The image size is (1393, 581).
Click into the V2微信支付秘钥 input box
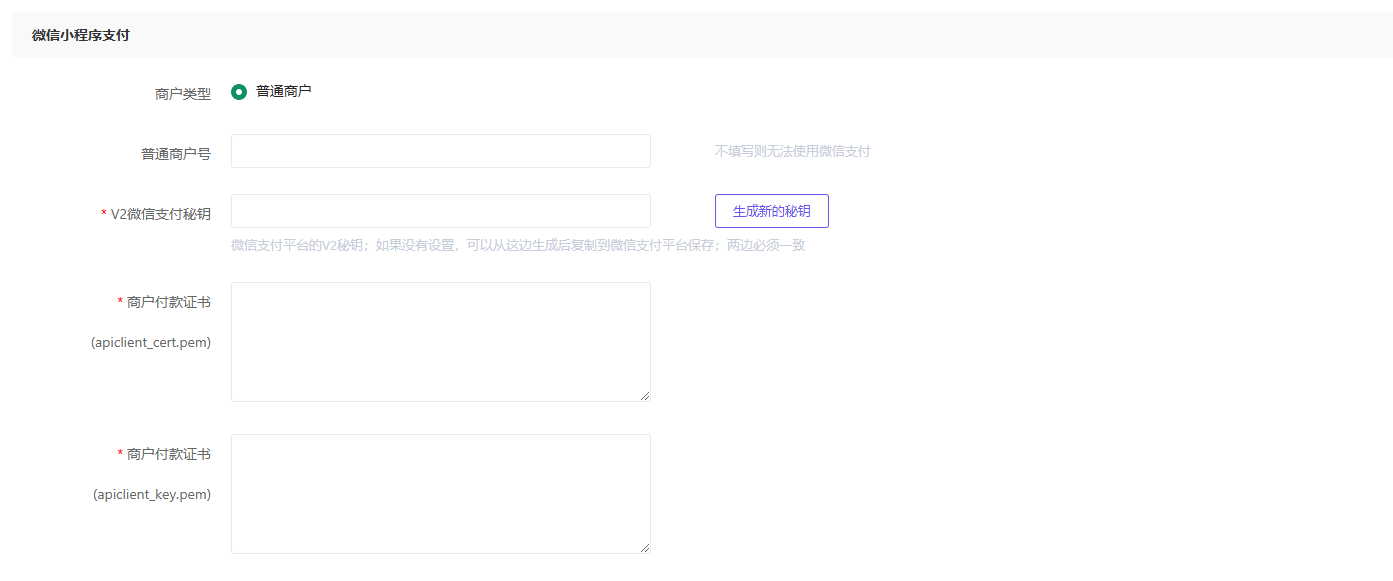tap(440, 211)
